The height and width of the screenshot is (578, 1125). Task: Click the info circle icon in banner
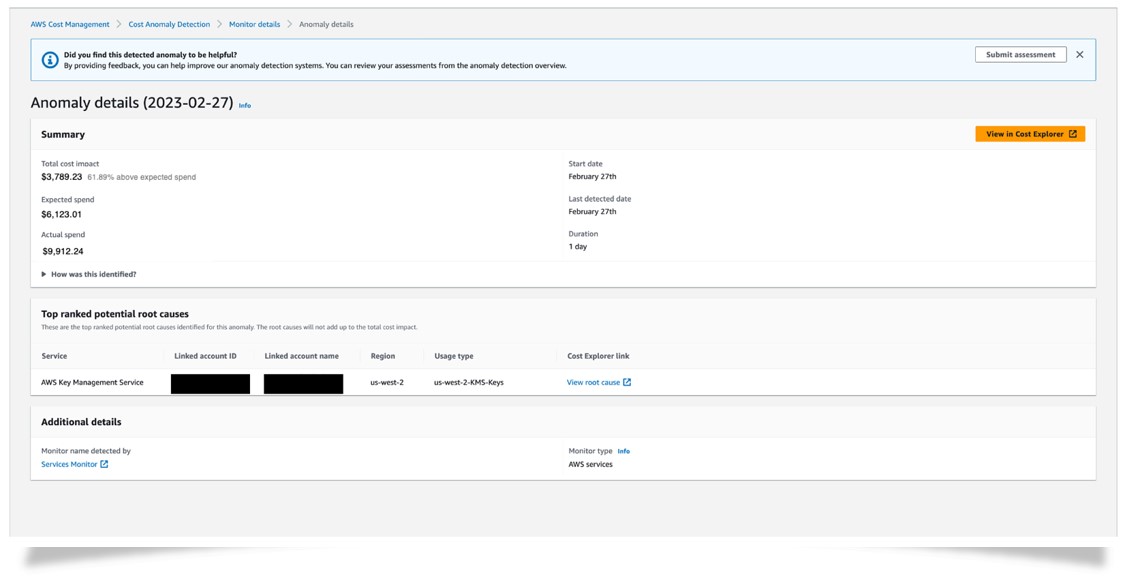click(50, 60)
